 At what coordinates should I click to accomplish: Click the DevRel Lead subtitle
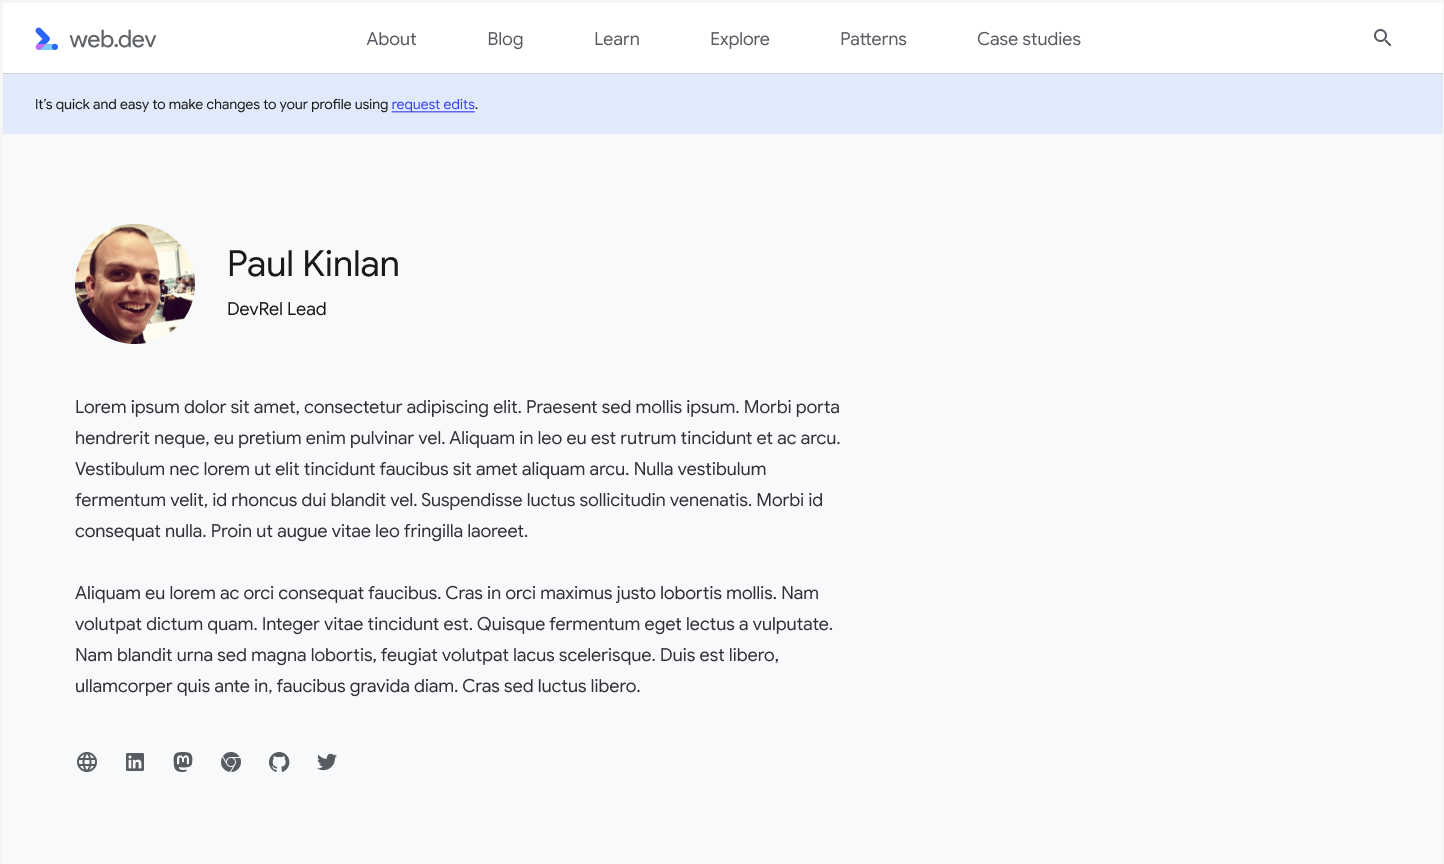tap(276, 309)
